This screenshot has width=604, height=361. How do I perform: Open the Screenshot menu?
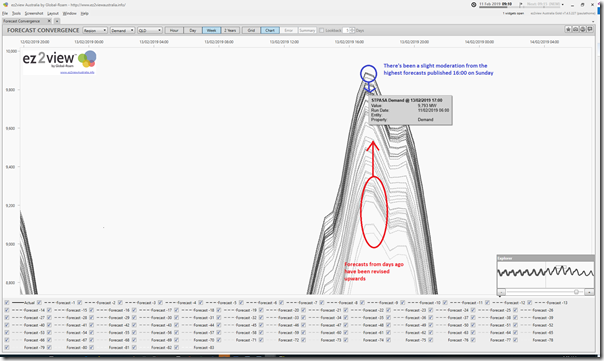coord(34,13)
